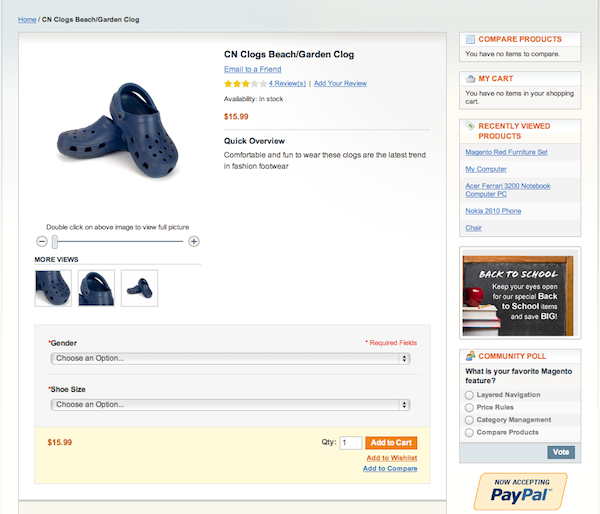Click the Recently Viewed tag icon
The width and height of the screenshot is (600, 514).
pyautogui.click(x=470, y=126)
